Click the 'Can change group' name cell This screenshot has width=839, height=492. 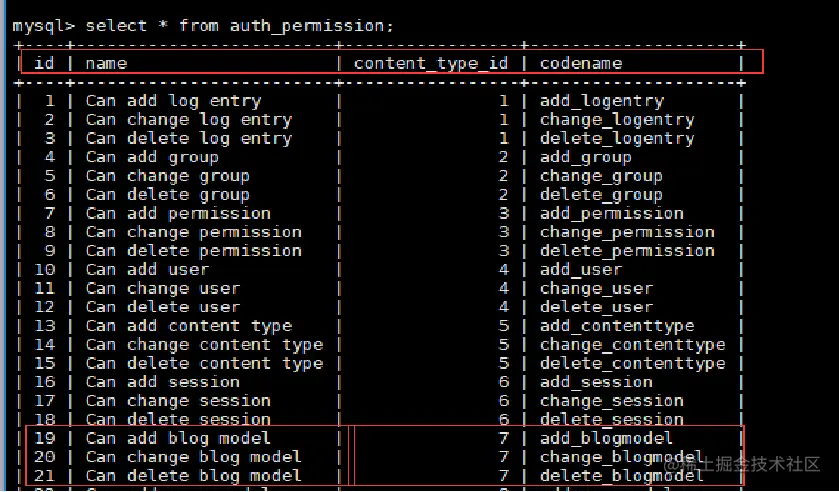[167, 176]
